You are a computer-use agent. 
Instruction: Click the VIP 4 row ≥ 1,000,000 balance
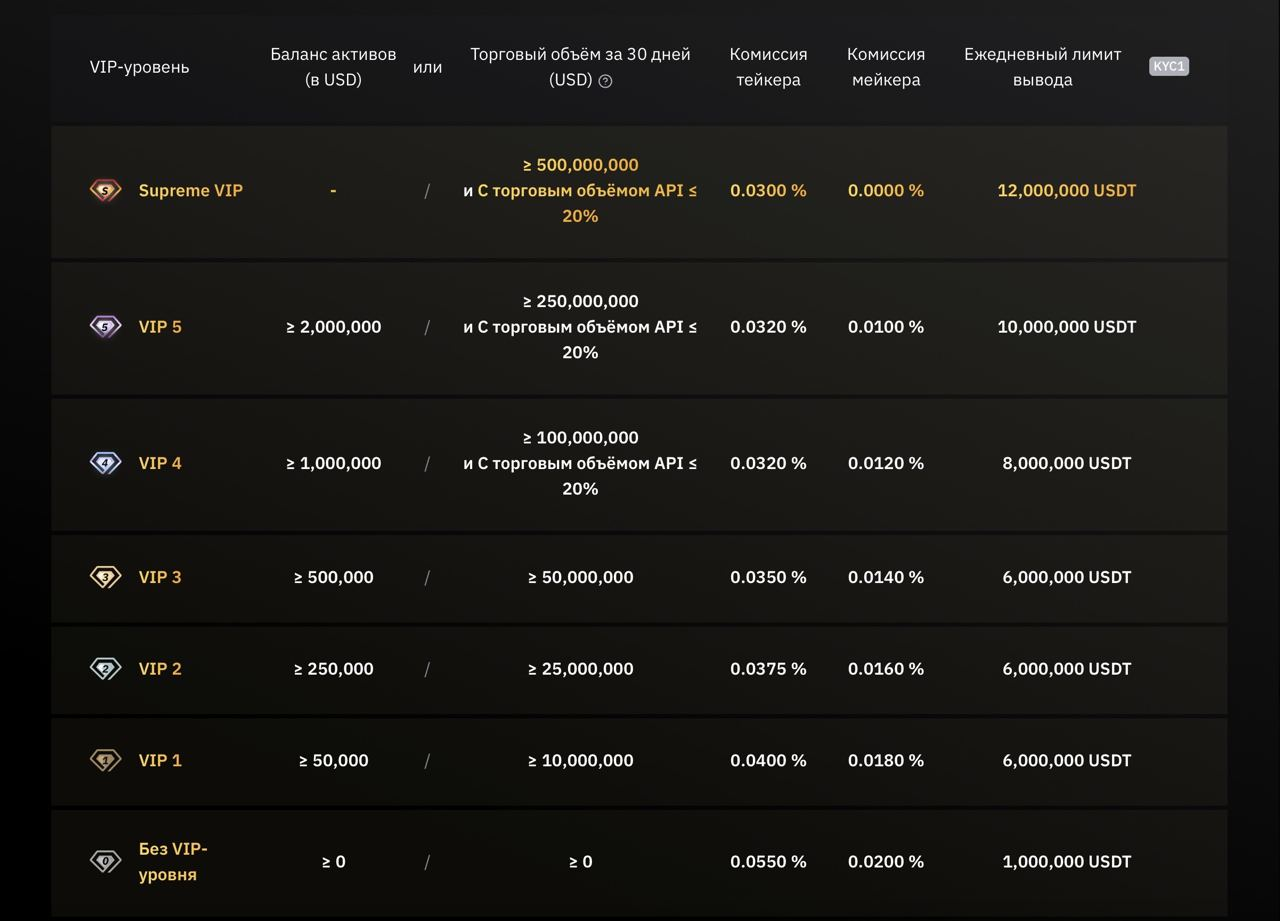(x=333, y=463)
